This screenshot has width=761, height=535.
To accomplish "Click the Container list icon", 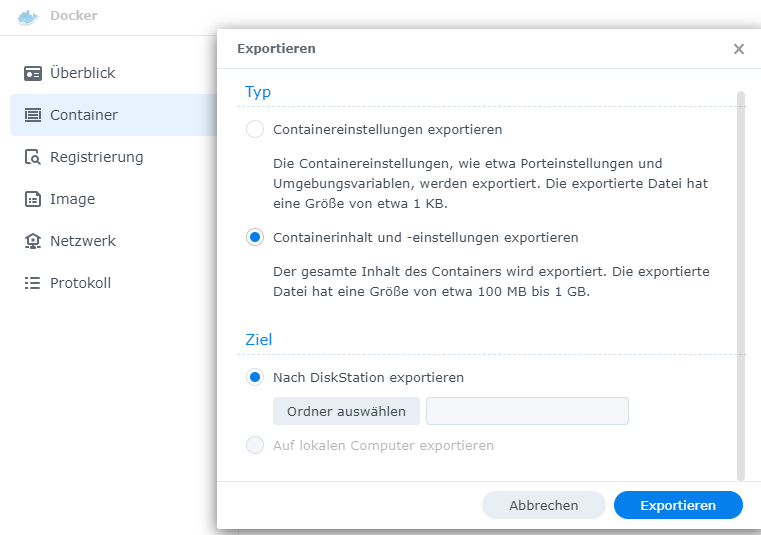I will point(33,115).
